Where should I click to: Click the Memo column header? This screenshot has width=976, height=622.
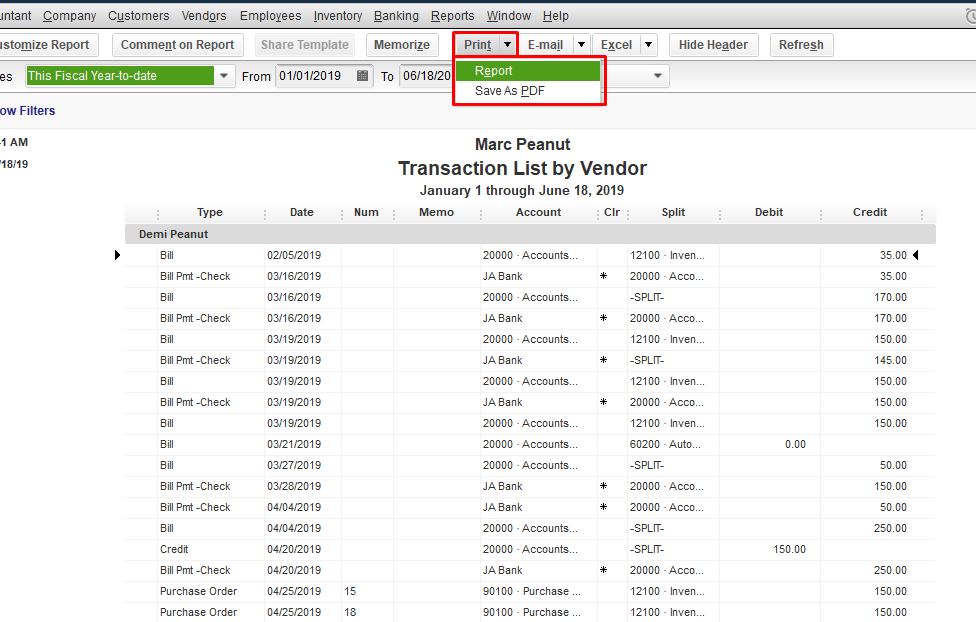tap(436, 212)
